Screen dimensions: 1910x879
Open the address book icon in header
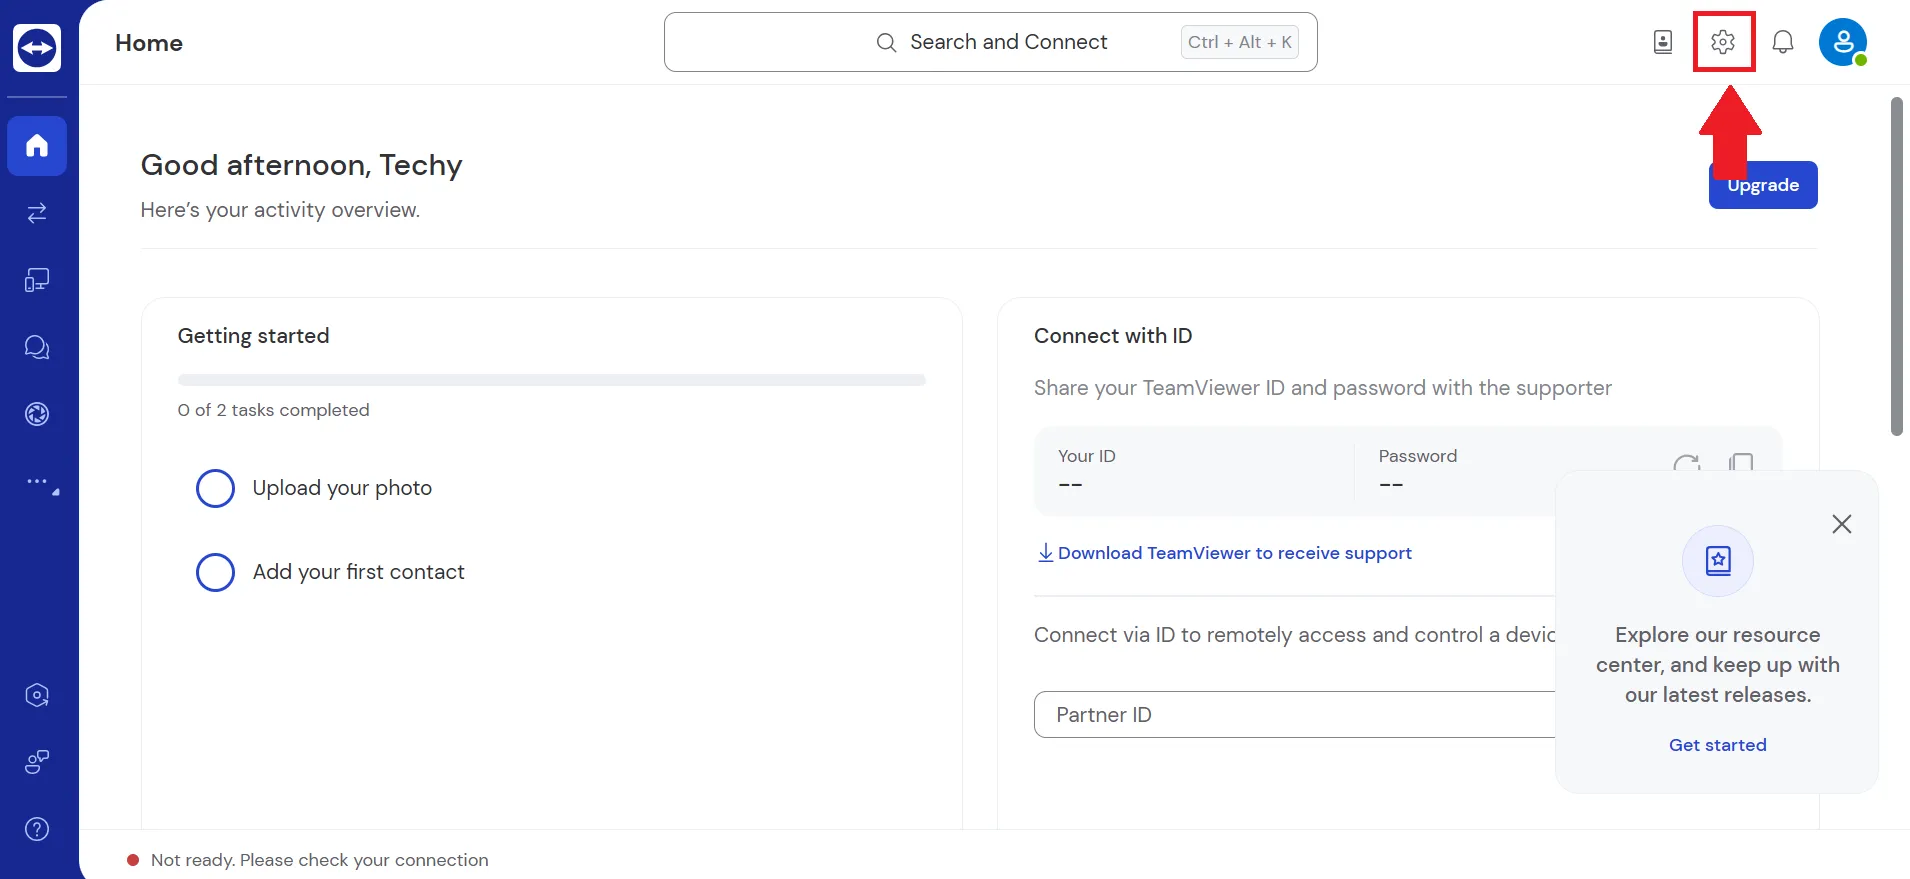pyautogui.click(x=1662, y=42)
